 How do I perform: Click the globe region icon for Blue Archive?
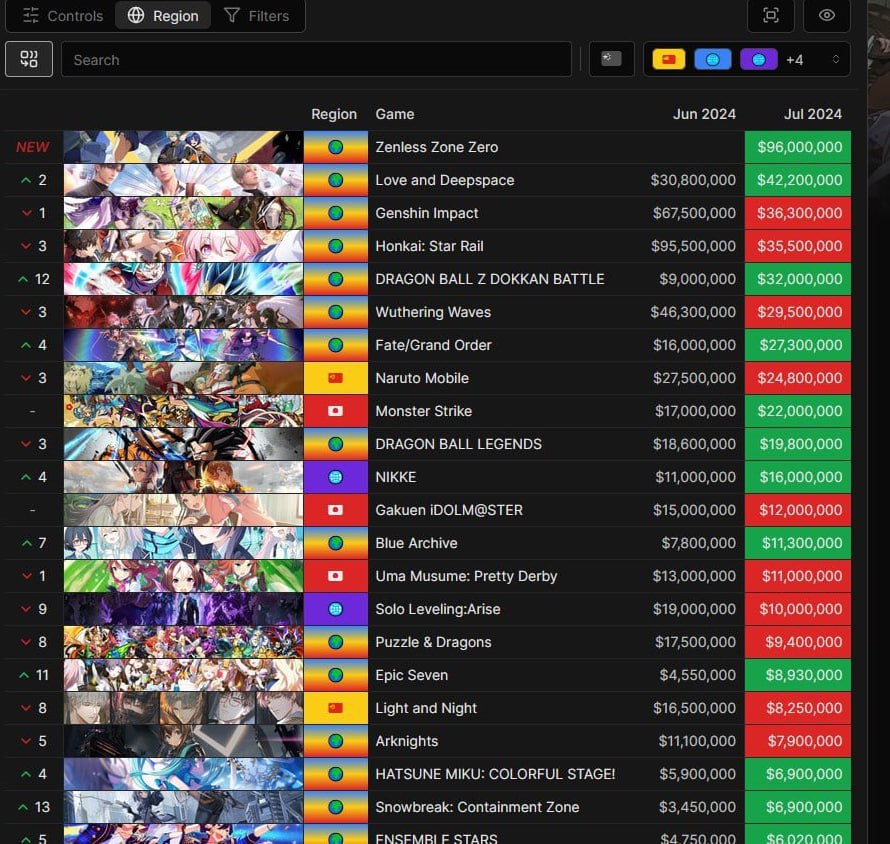pos(335,543)
